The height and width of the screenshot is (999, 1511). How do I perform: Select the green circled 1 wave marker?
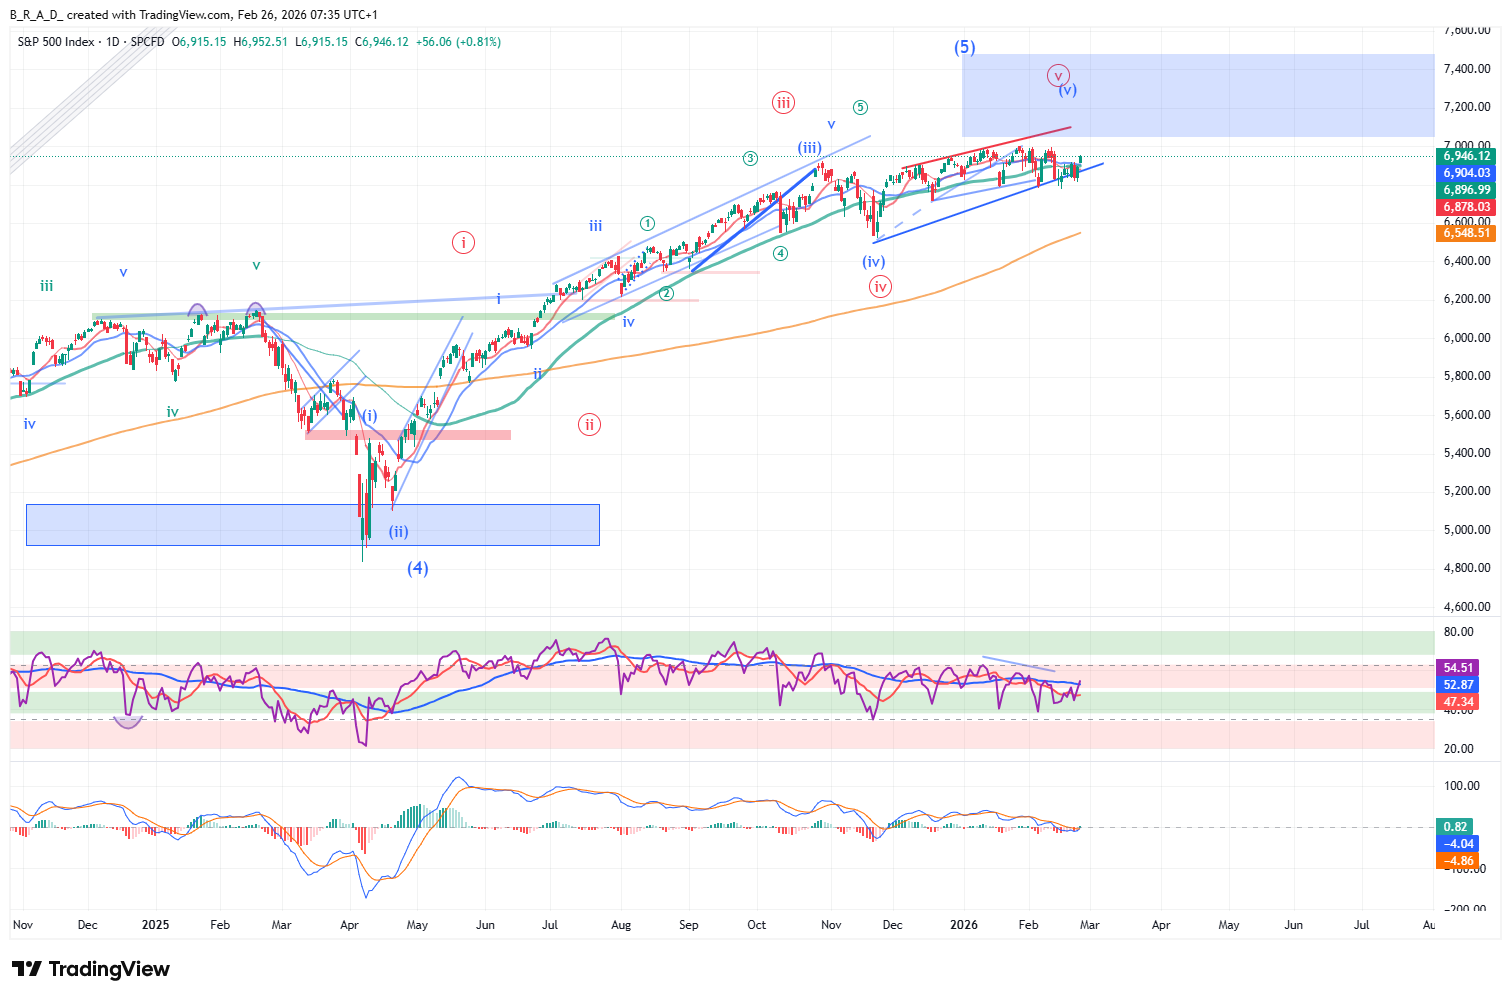pos(648,224)
